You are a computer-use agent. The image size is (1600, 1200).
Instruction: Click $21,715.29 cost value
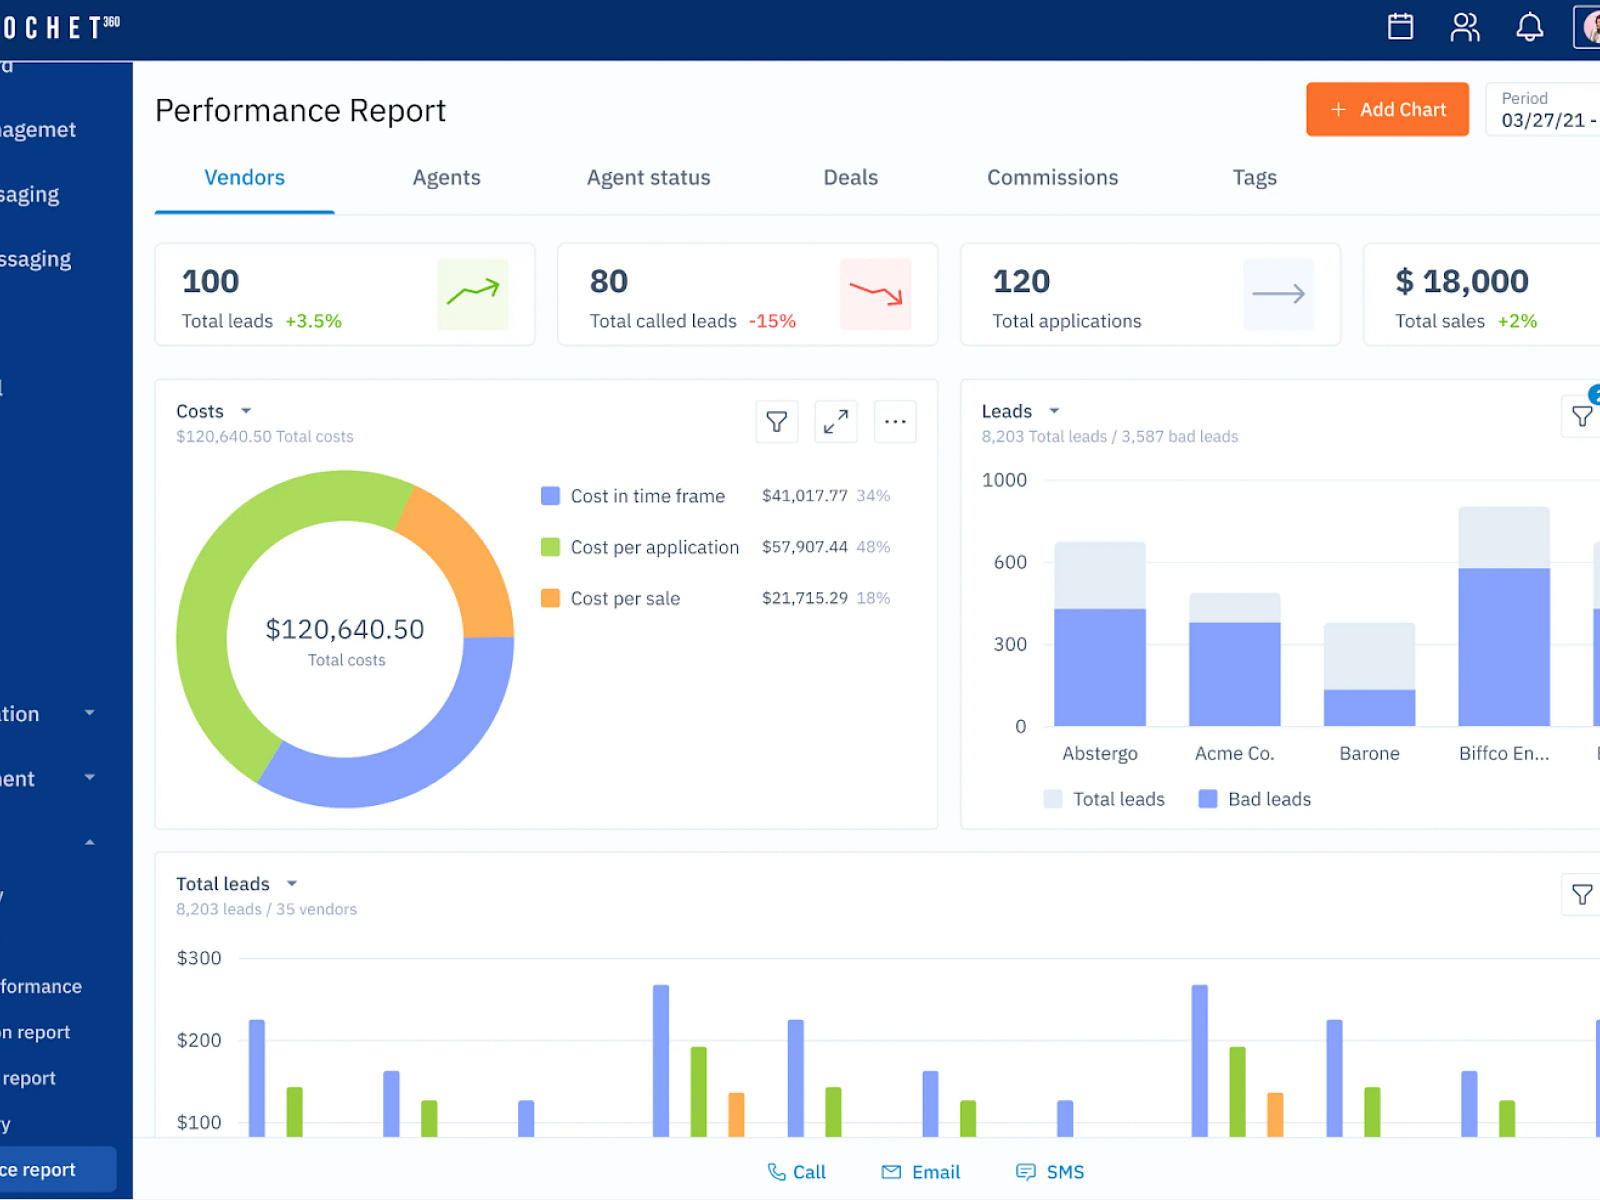click(804, 598)
